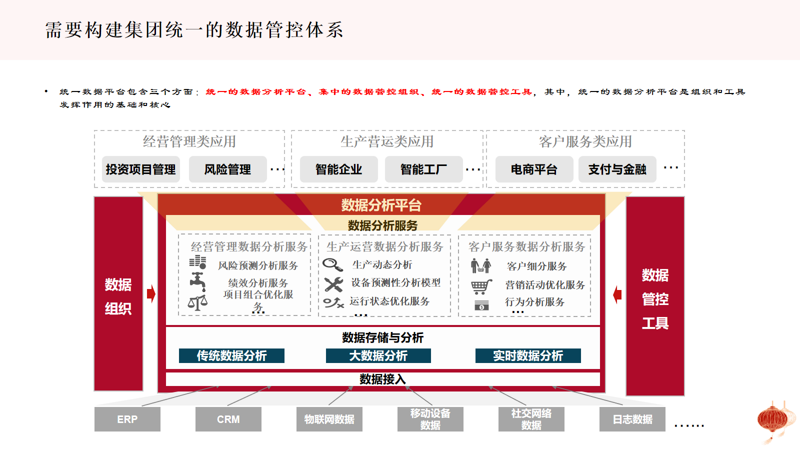Click the 生产动态分析 text

(x=382, y=264)
